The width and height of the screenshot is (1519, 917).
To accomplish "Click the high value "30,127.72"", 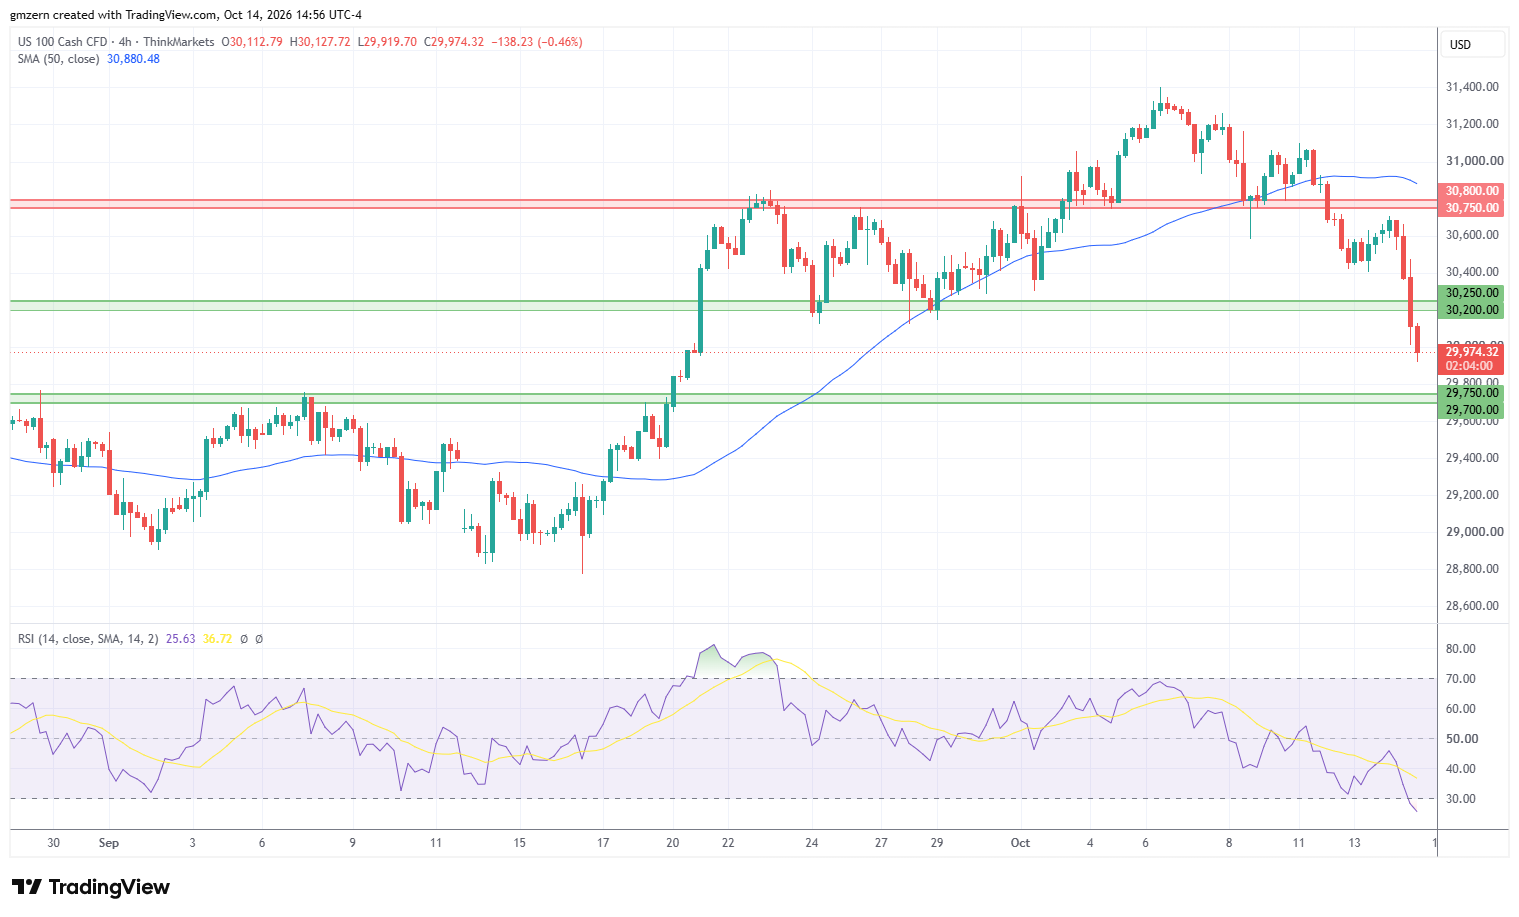I will click(324, 42).
